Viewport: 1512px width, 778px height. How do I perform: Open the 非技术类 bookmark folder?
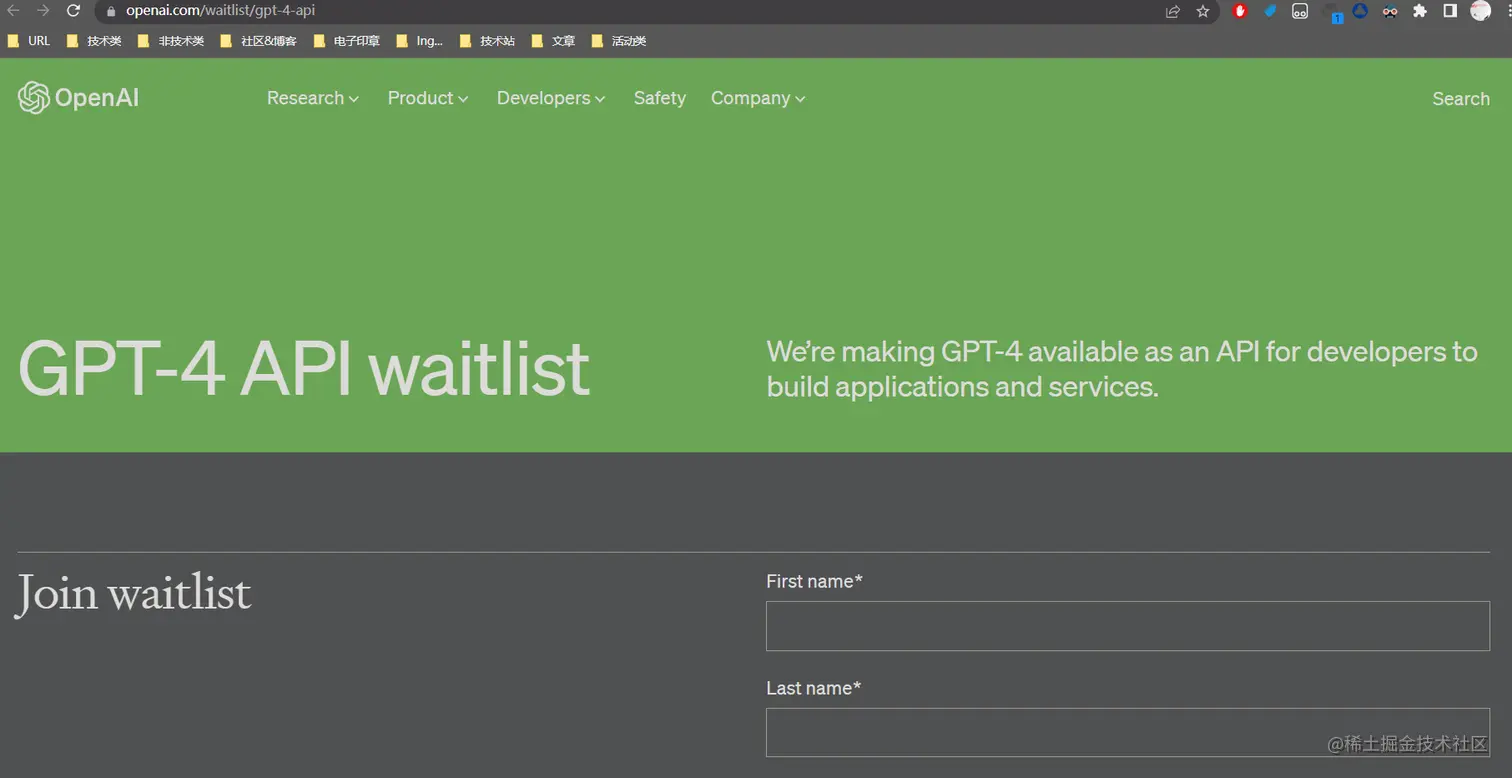click(x=171, y=41)
